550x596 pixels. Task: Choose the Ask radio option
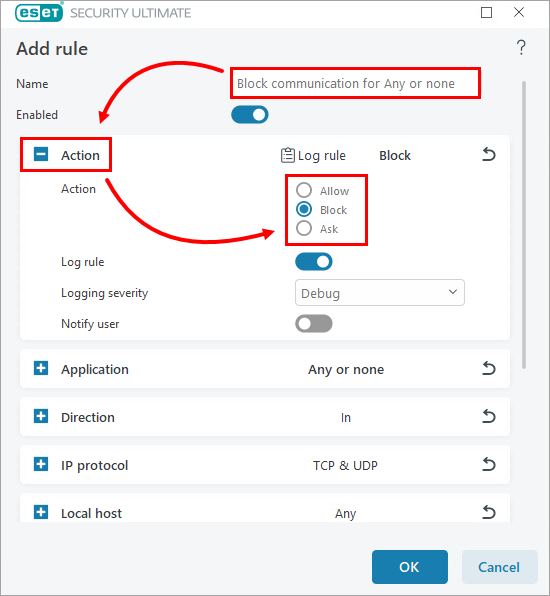tap(304, 228)
